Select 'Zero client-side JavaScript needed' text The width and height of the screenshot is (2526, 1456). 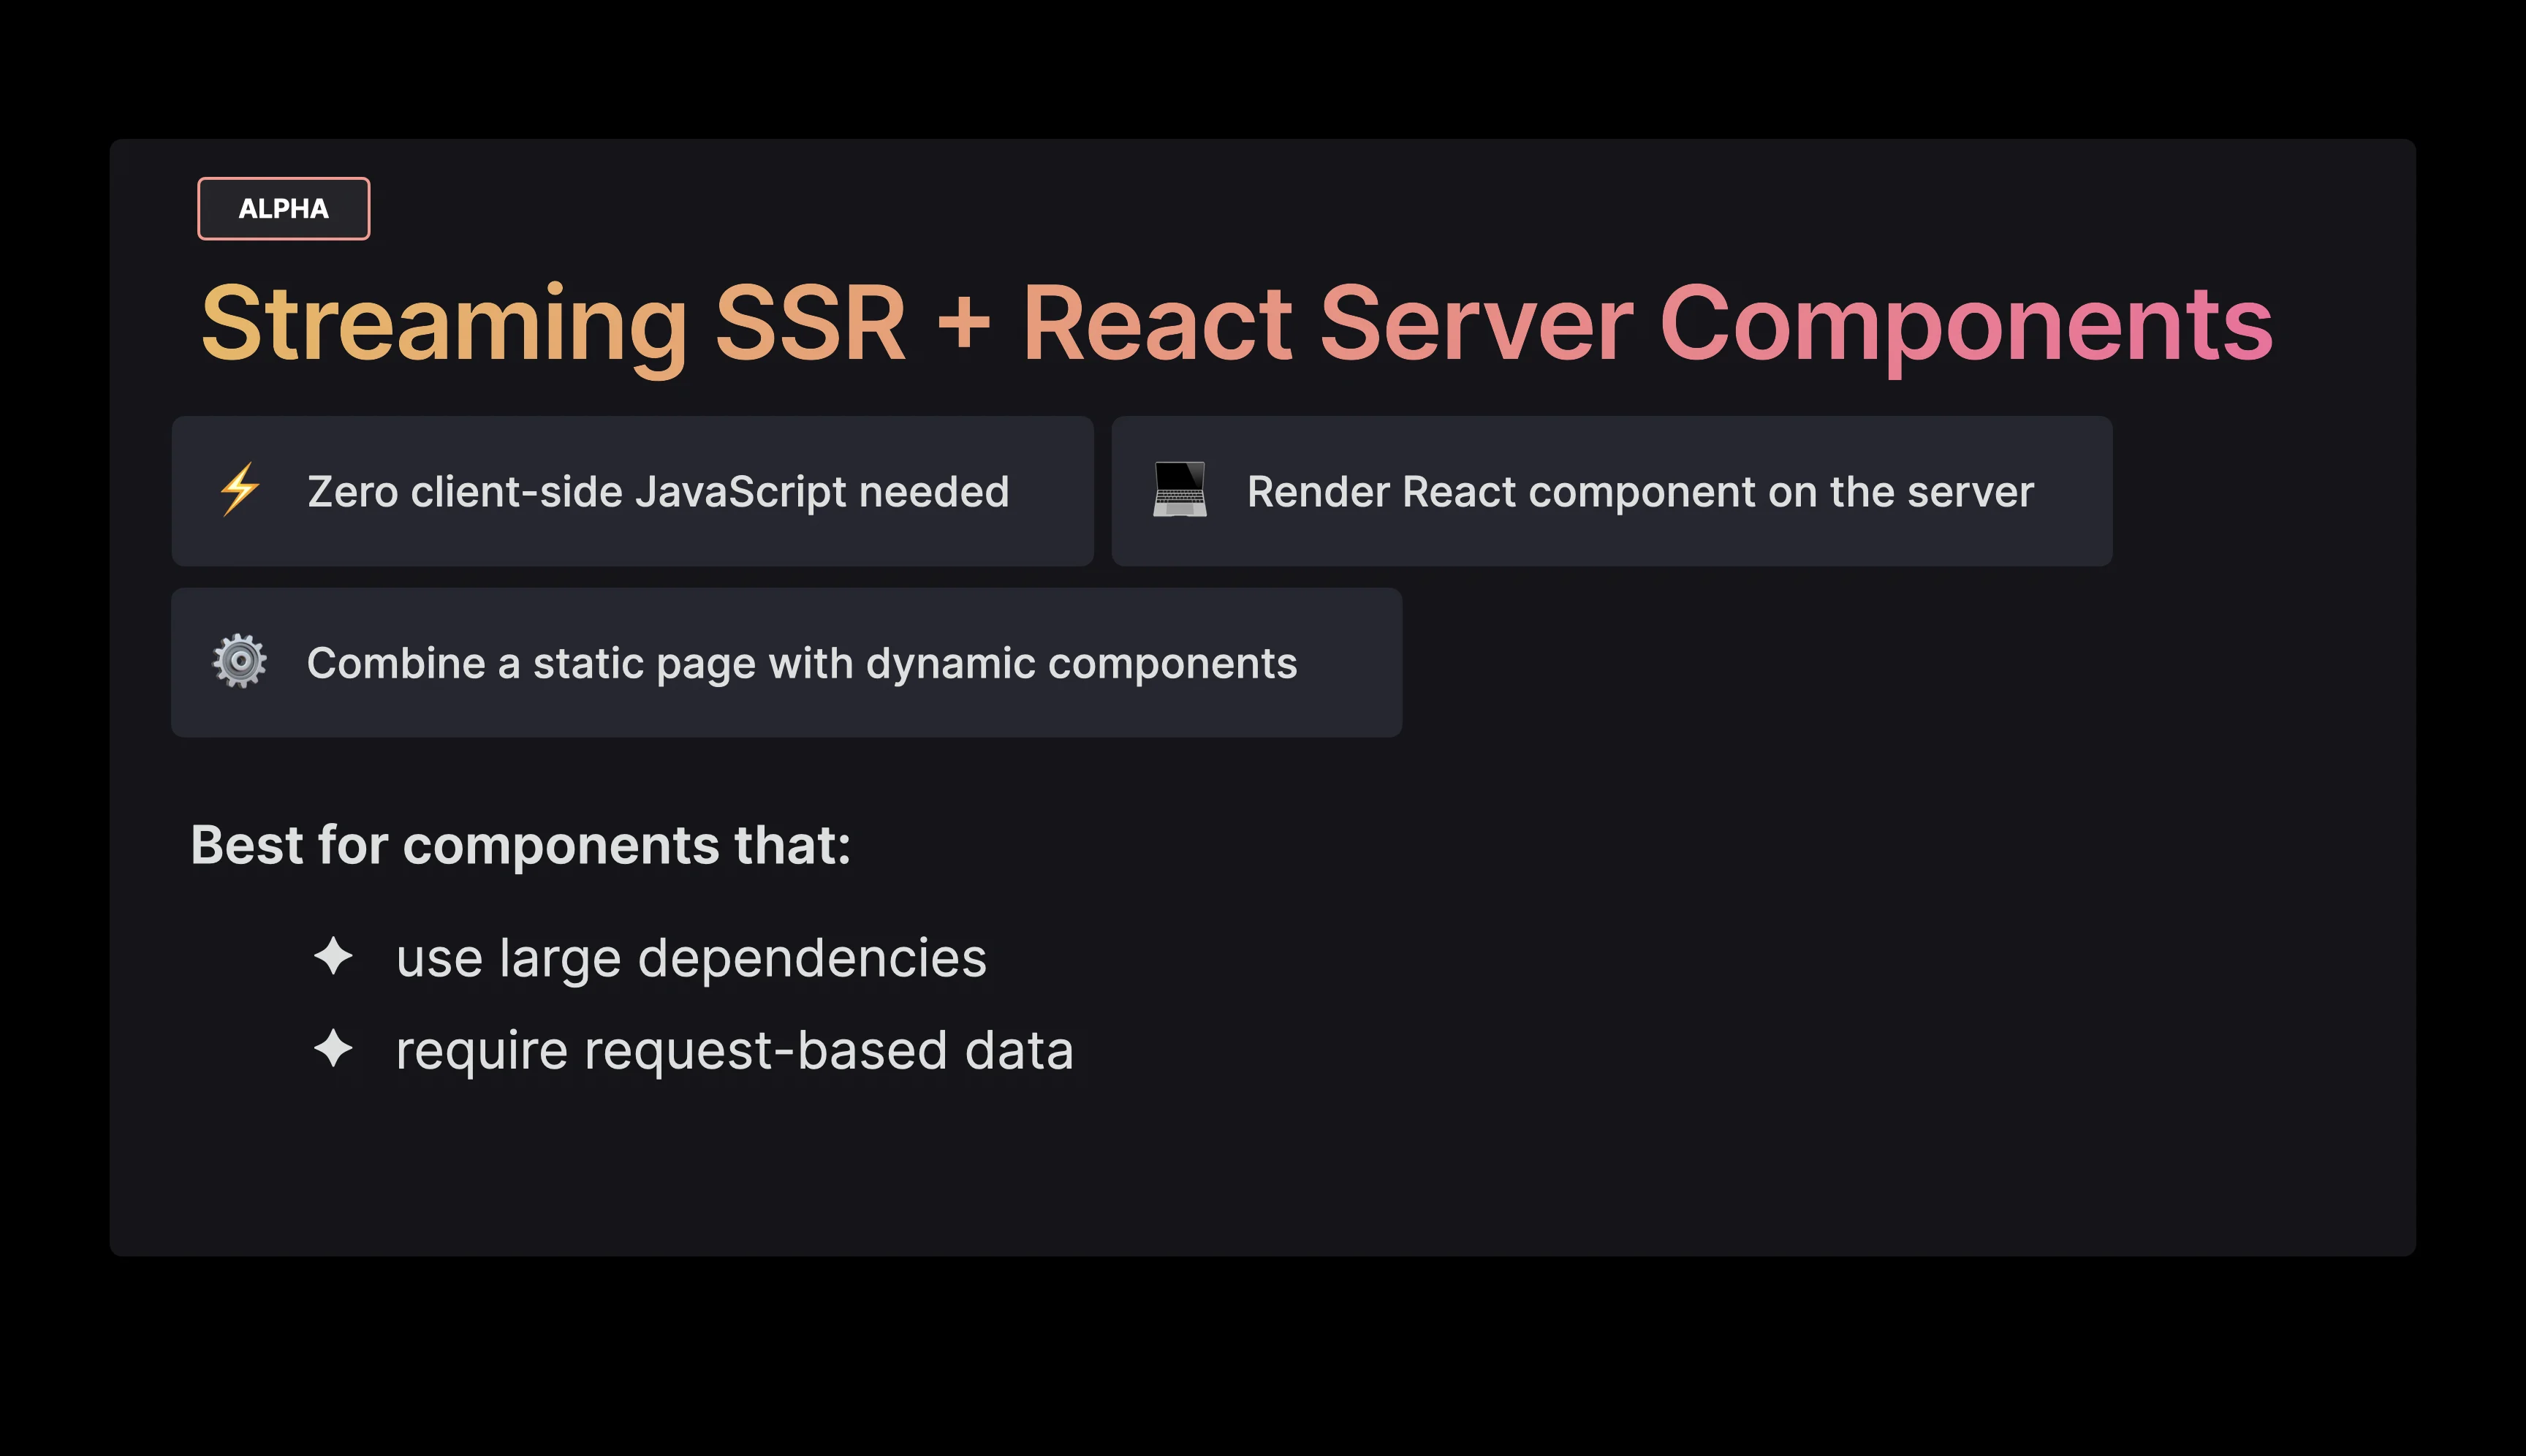[x=657, y=492]
